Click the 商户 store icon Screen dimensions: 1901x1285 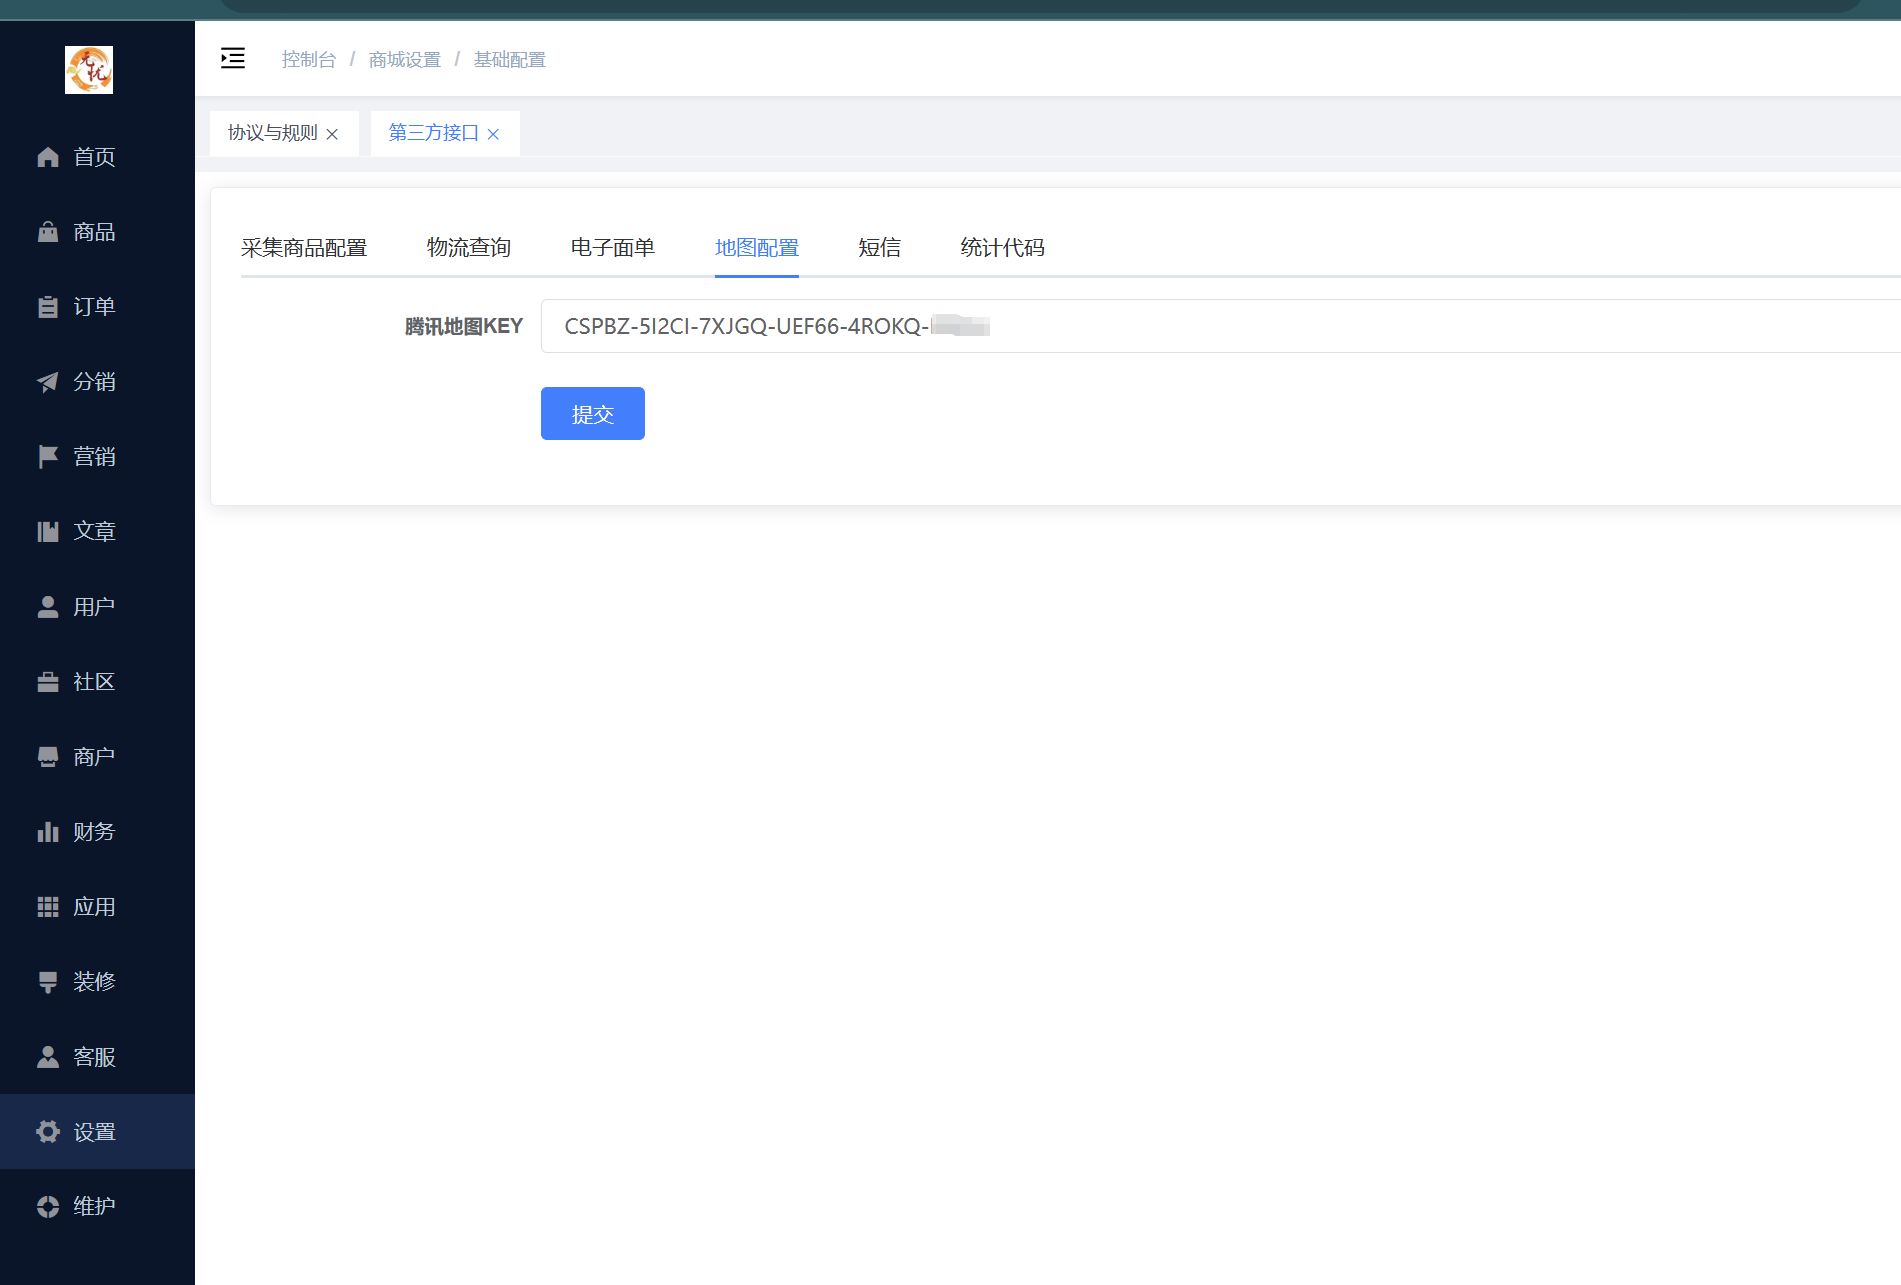(48, 757)
